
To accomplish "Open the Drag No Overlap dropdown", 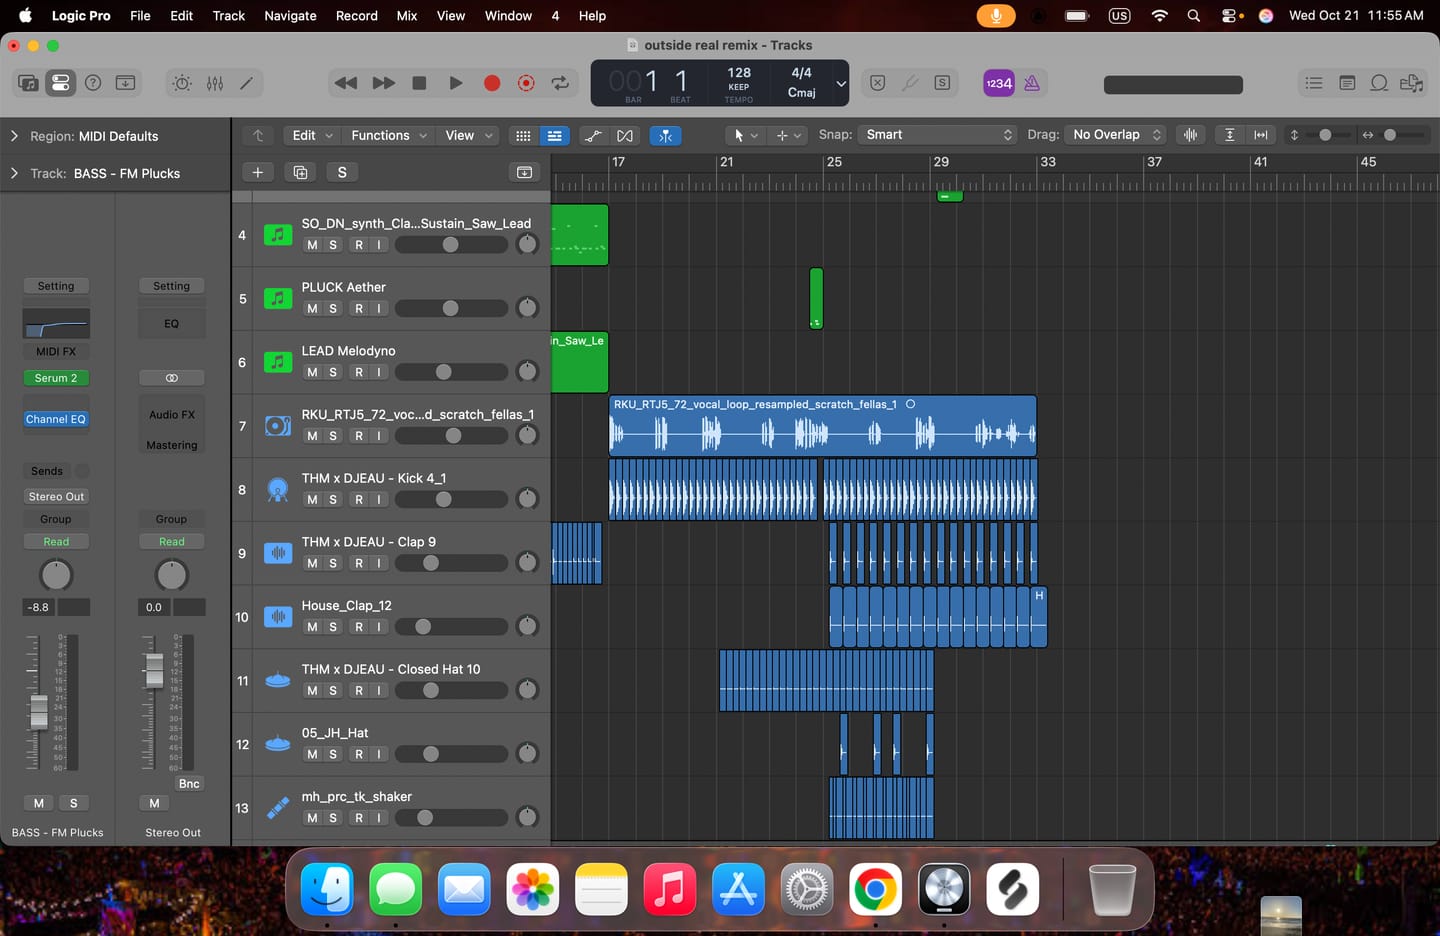I will 1116,135.
